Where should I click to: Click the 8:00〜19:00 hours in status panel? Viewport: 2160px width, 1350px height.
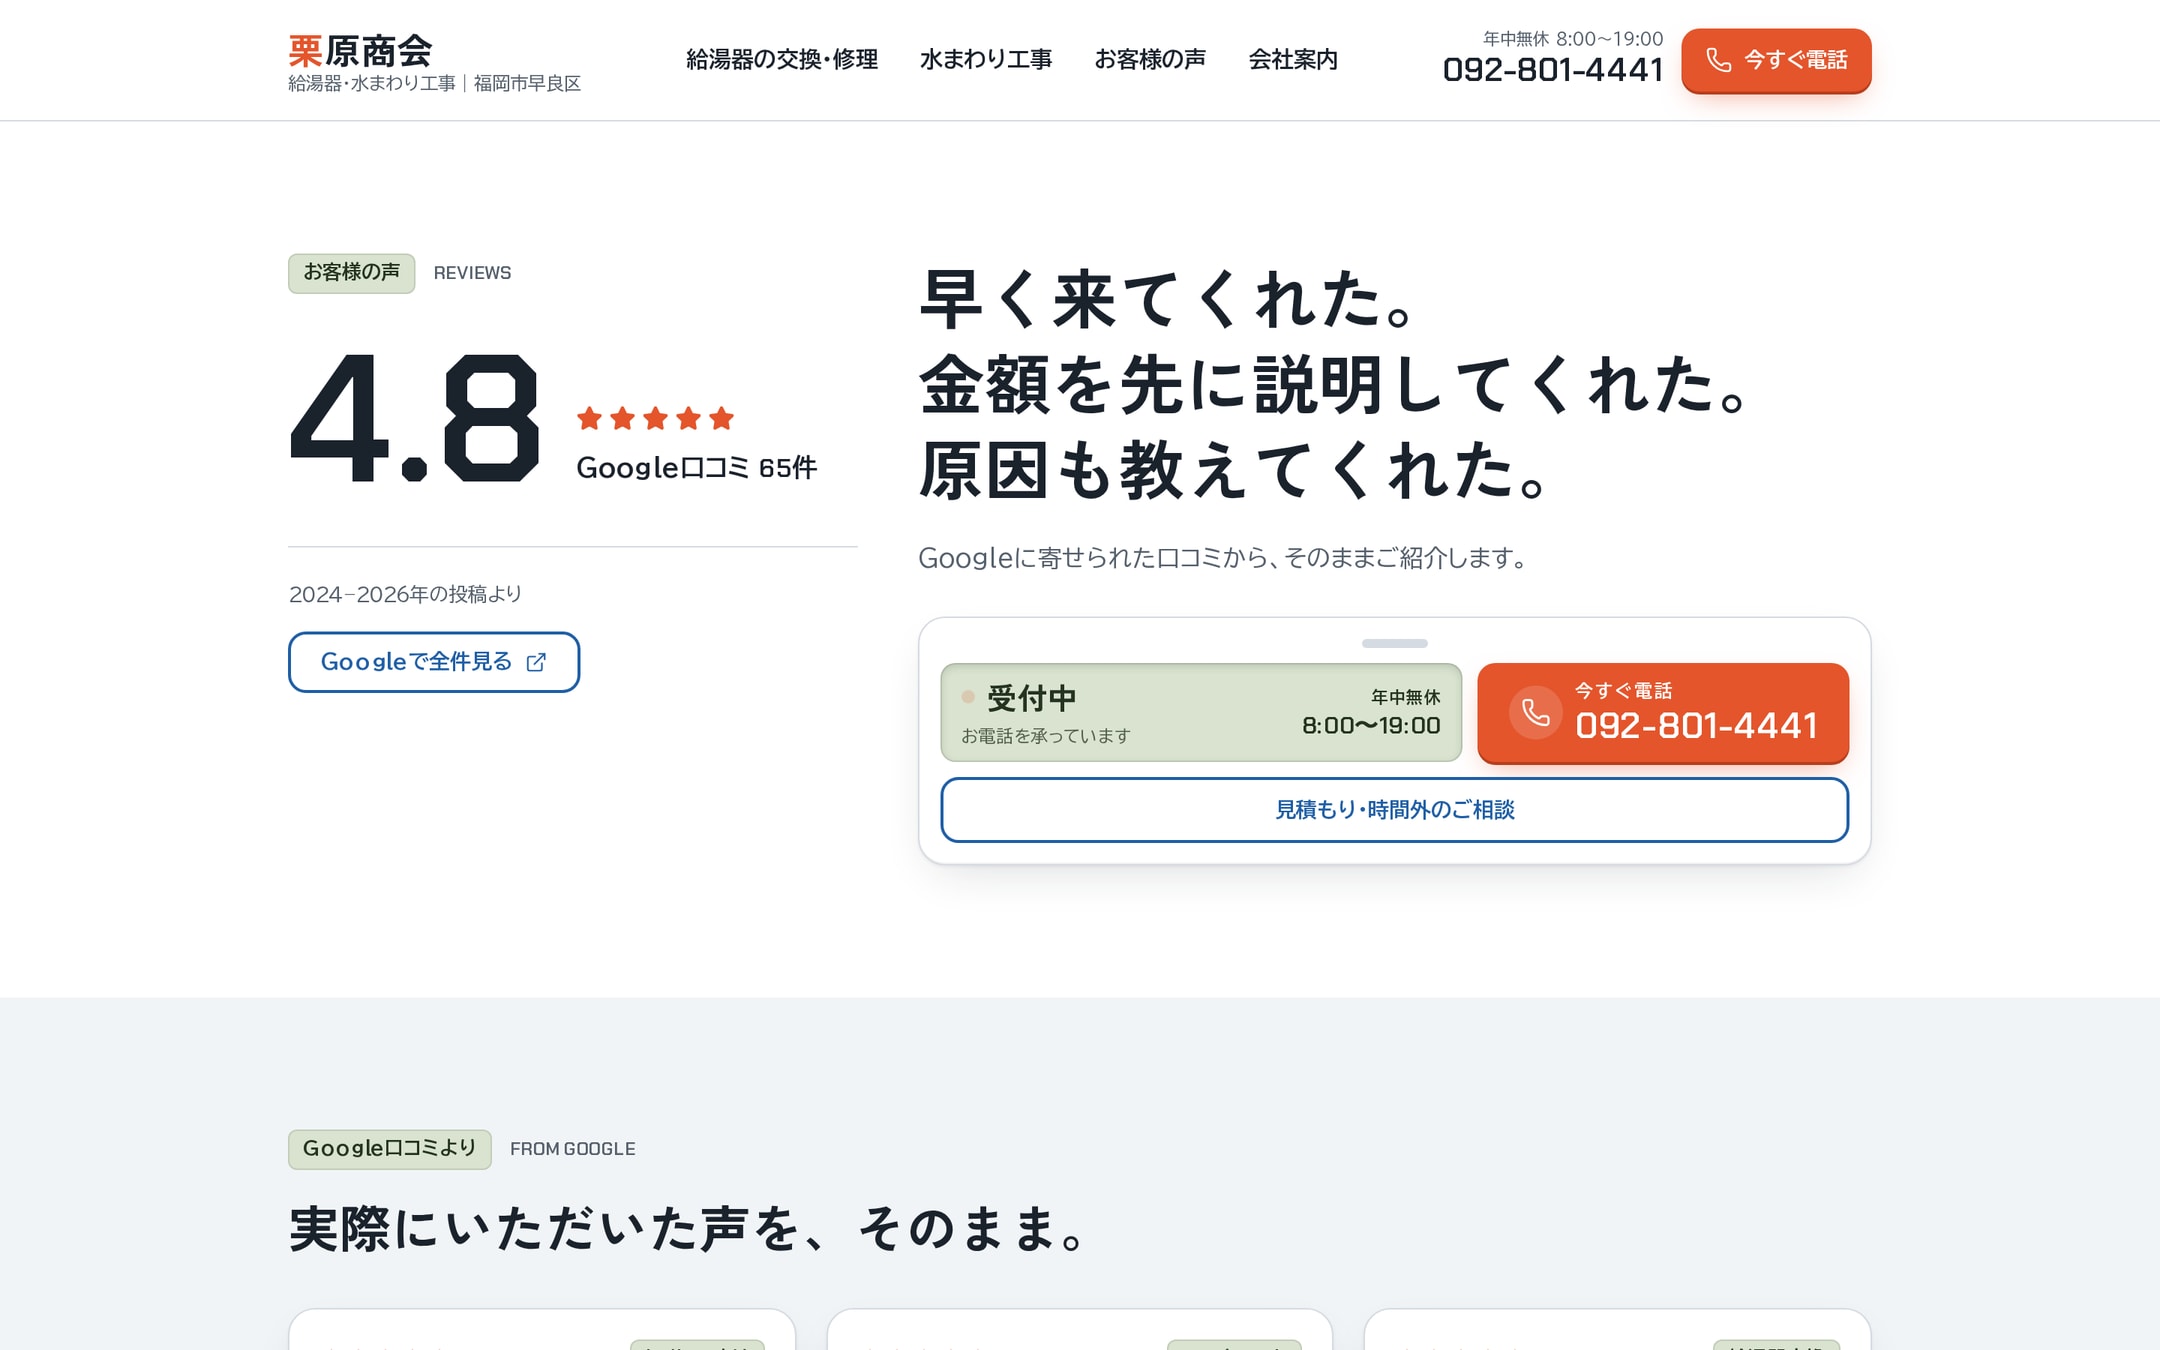tap(1371, 726)
